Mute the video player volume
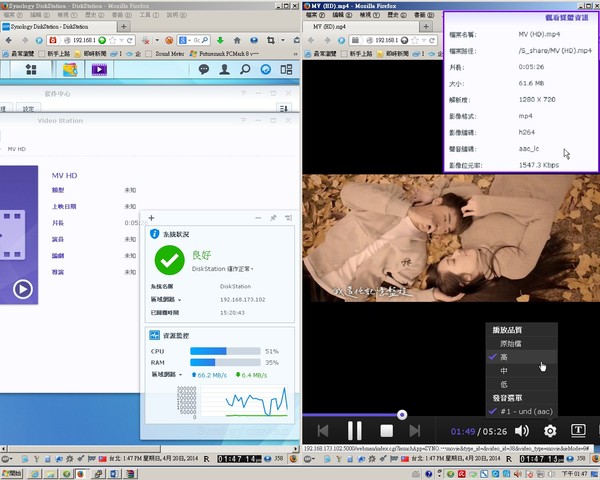Image resolution: width=600 pixels, height=480 pixels. 521,431
